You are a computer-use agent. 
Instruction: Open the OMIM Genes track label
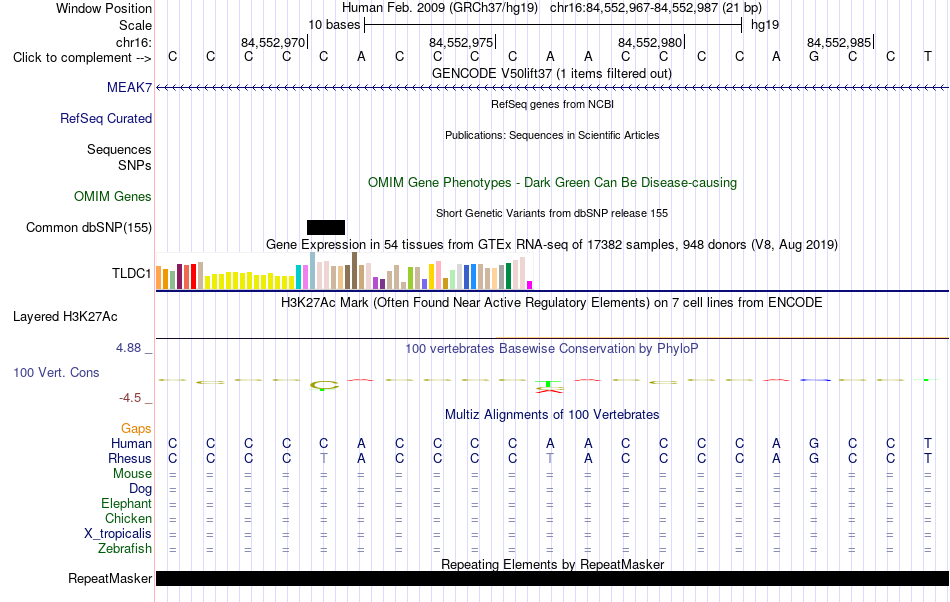(113, 197)
